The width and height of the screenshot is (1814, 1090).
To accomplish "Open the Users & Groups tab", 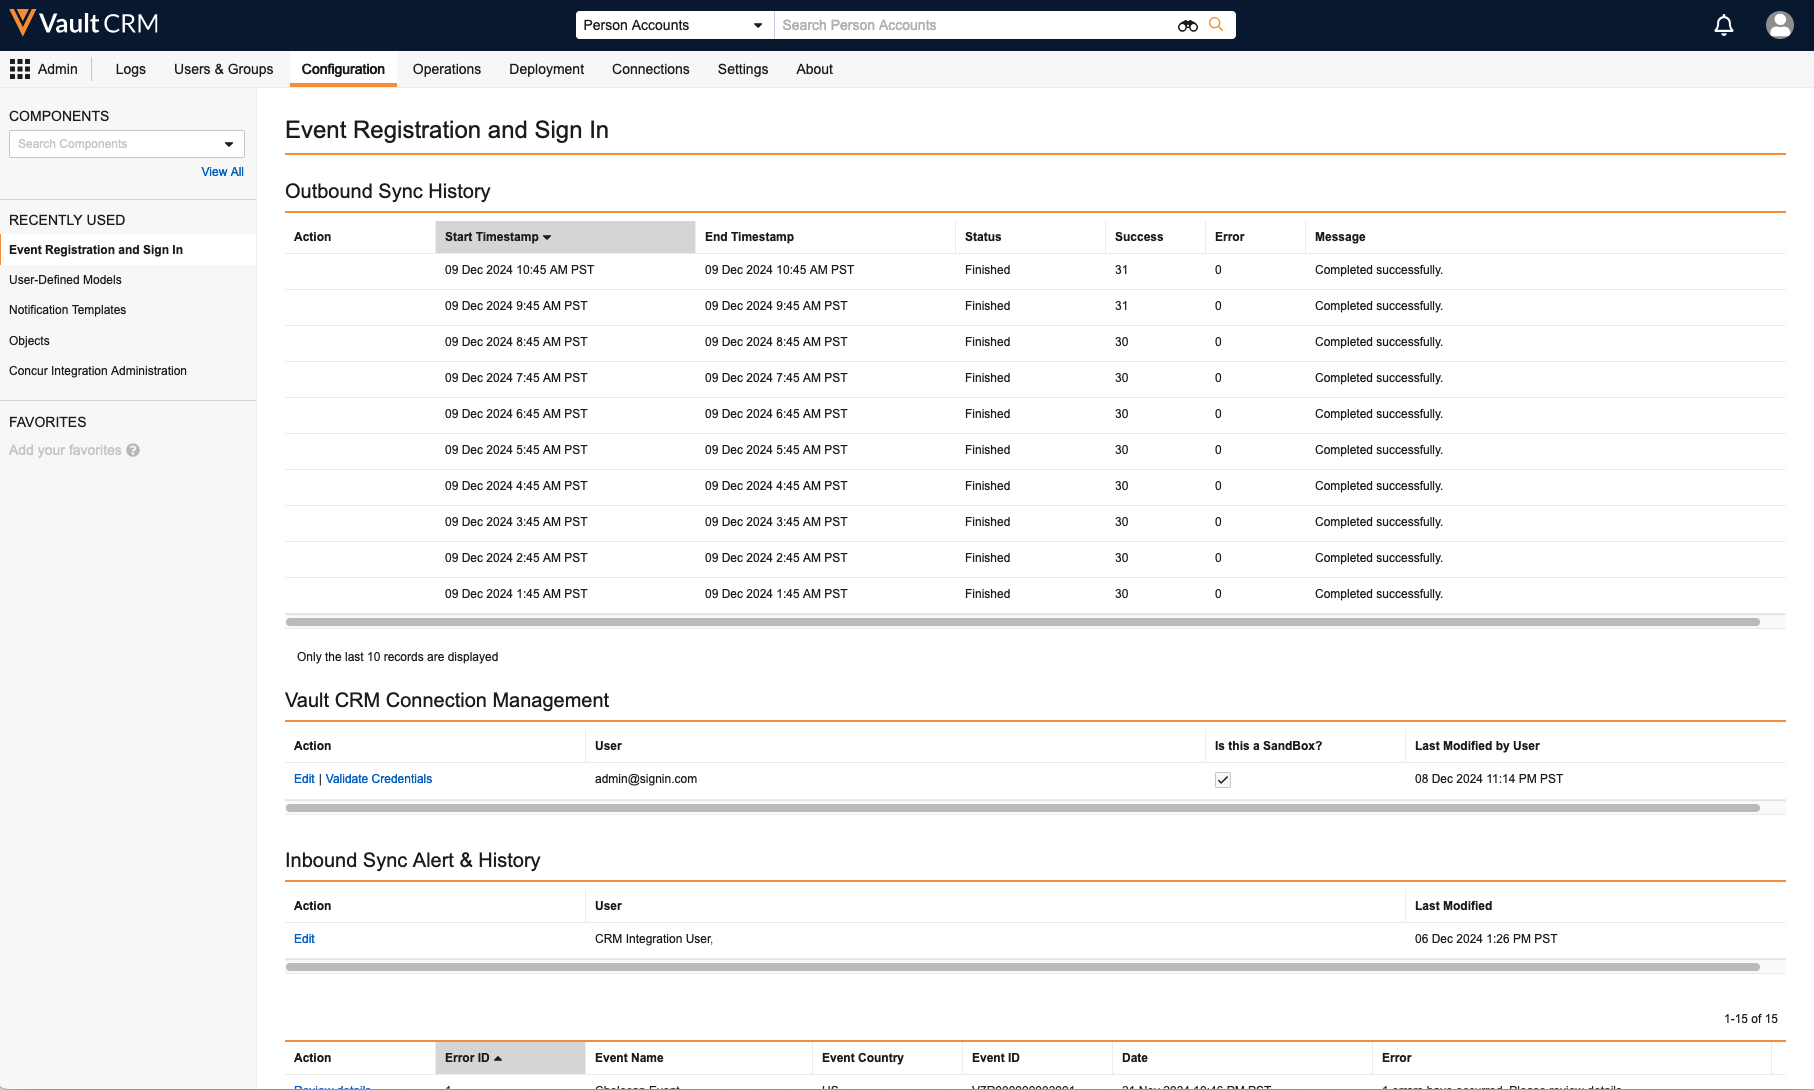I will point(223,69).
